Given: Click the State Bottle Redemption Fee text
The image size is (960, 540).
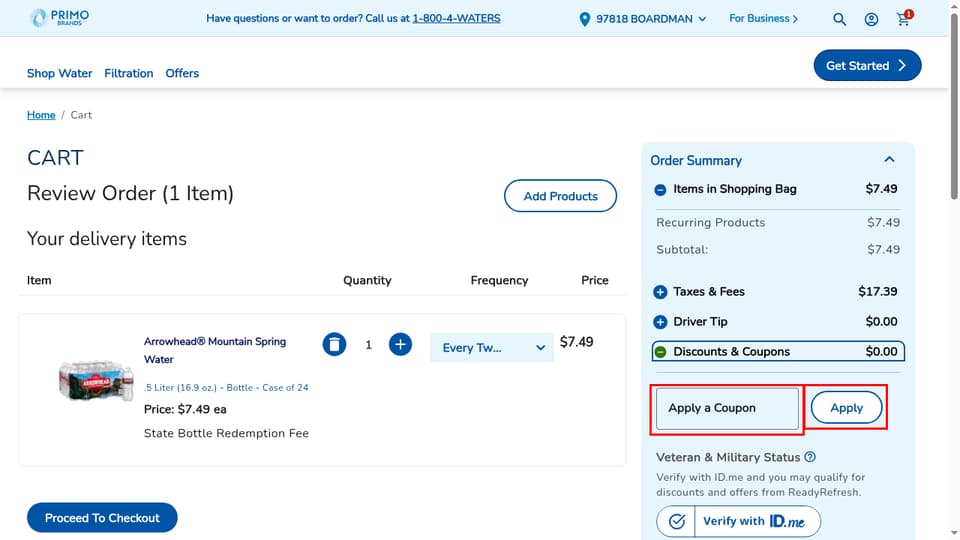Looking at the screenshot, I should click(x=226, y=433).
